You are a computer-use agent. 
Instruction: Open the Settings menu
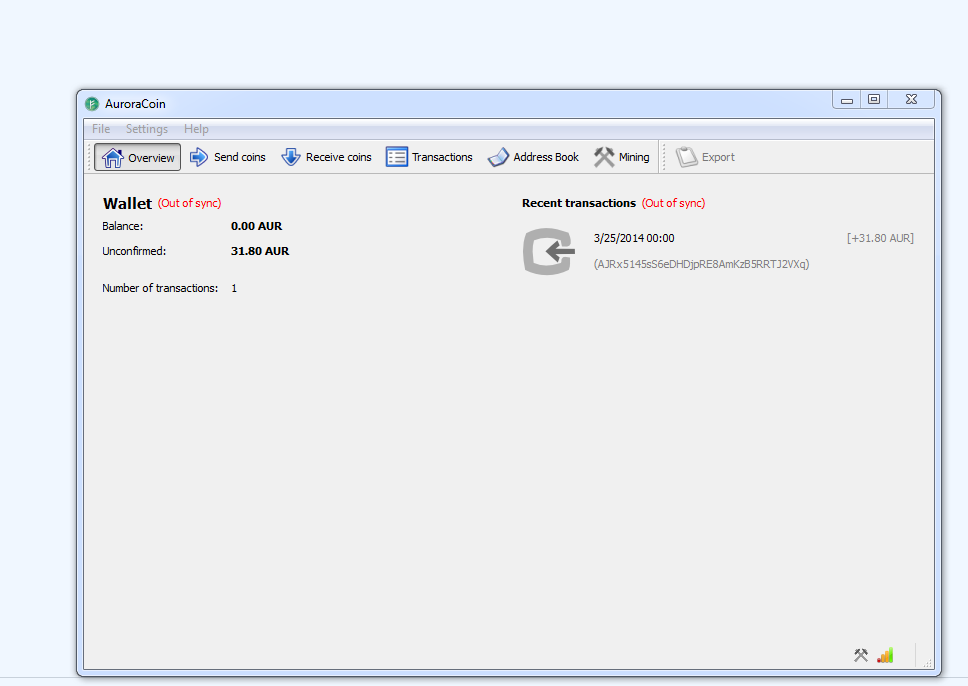coord(147,128)
